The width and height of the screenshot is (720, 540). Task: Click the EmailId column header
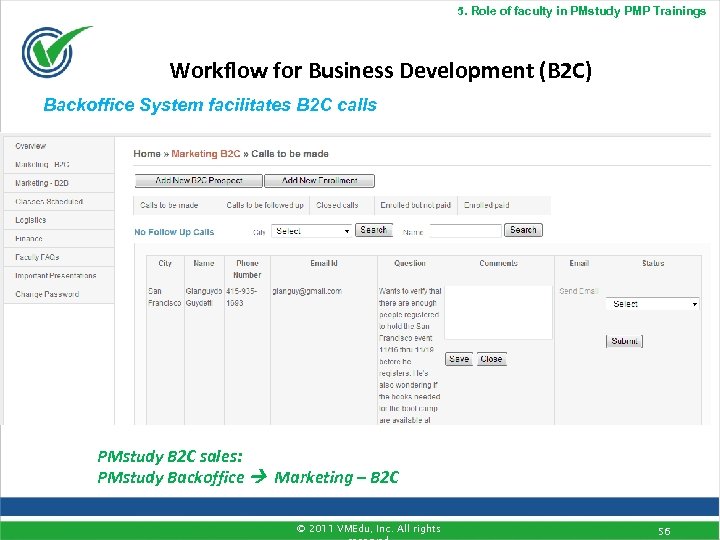324,264
